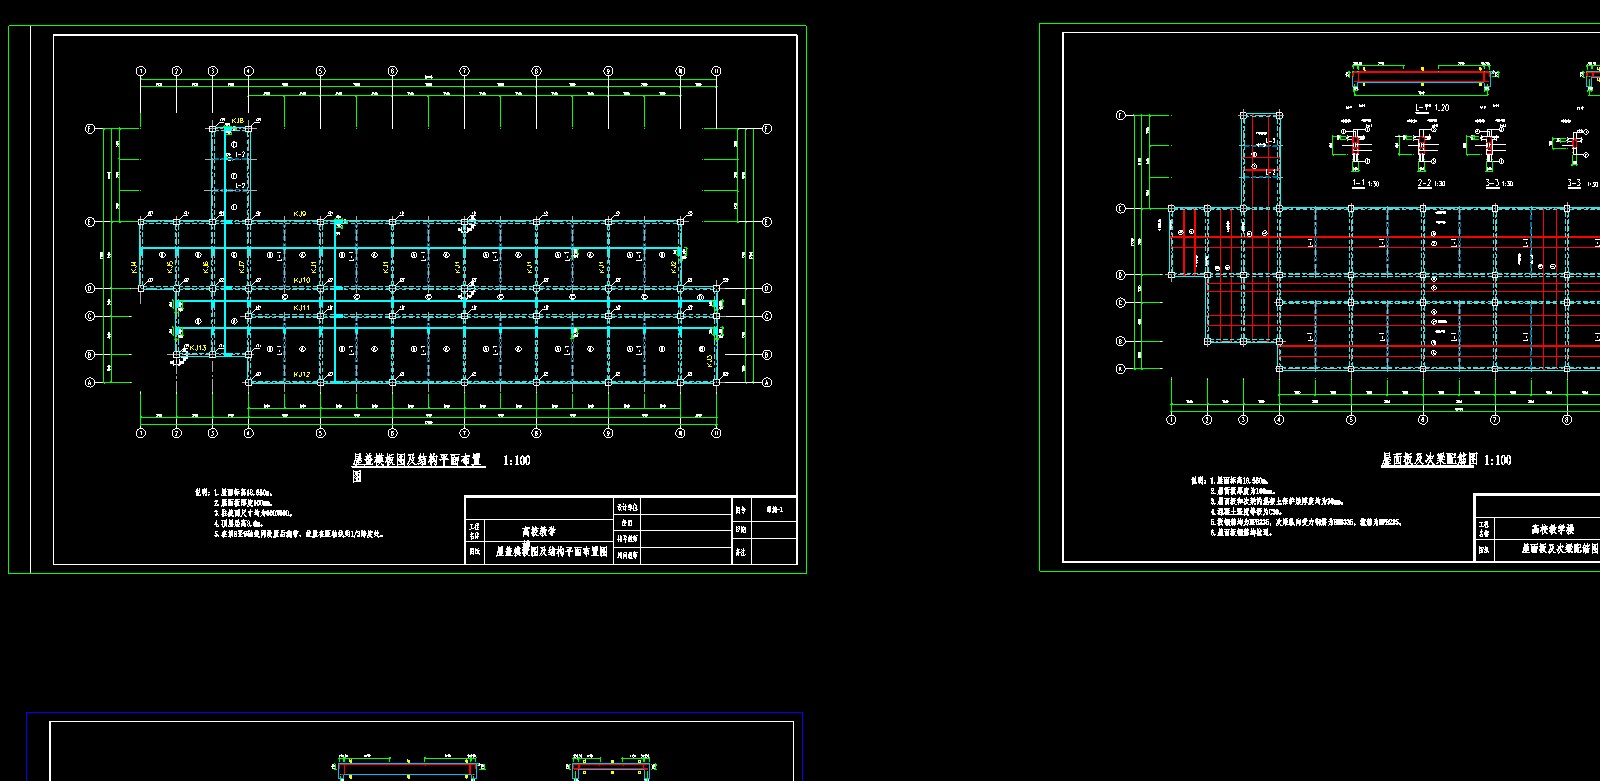Click axis bubble F in right plan

click(x=1121, y=116)
